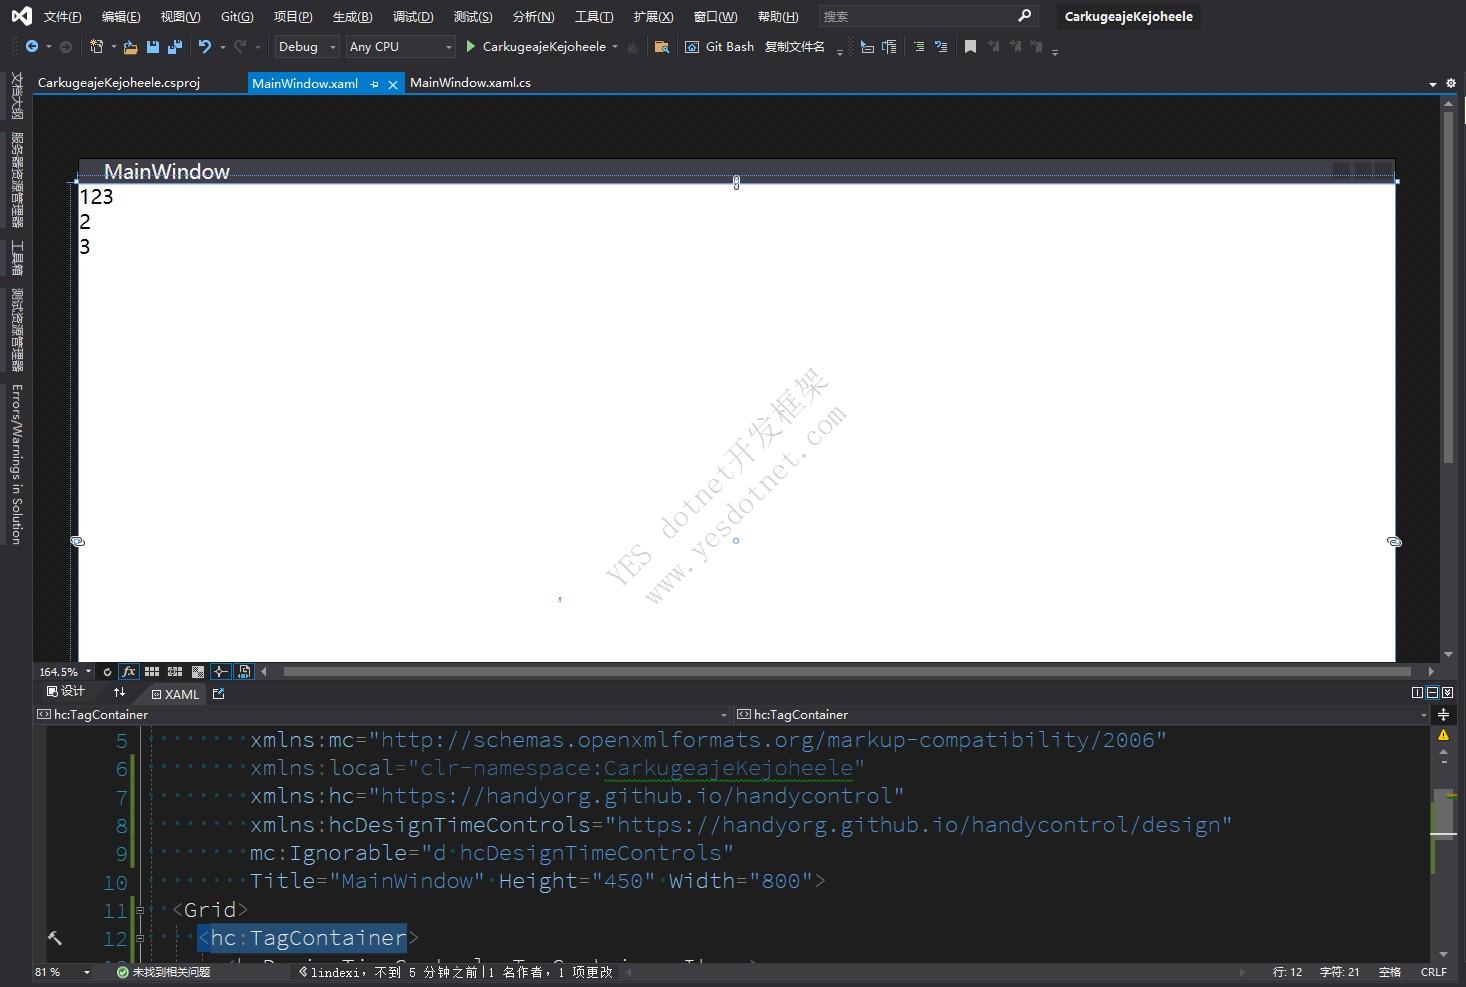This screenshot has width=1466, height=987.
Task: Click the 复制文件名 toolbar button
Action: coord(795,47)
